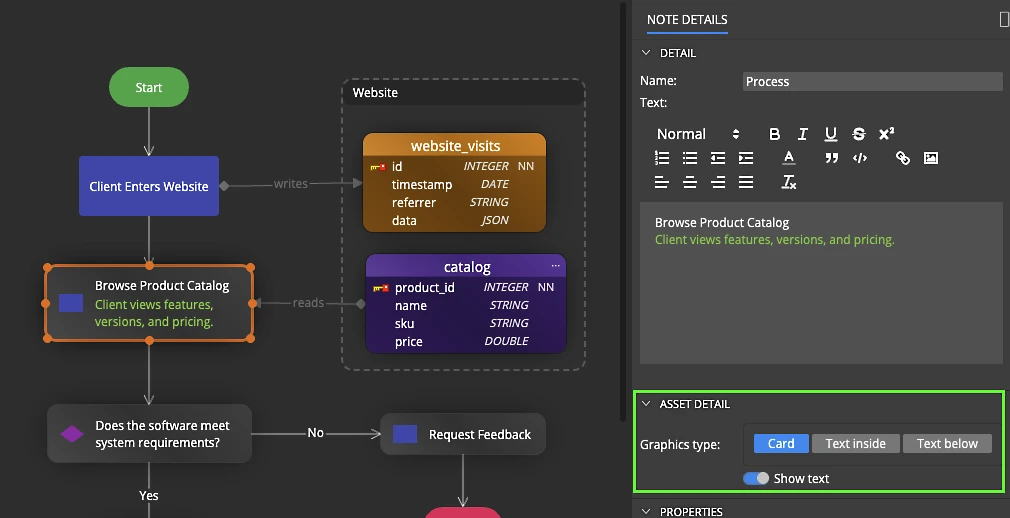1010x518 pixels.
Task: Click the panel layout icon at top right
Action: point(1004,20)
